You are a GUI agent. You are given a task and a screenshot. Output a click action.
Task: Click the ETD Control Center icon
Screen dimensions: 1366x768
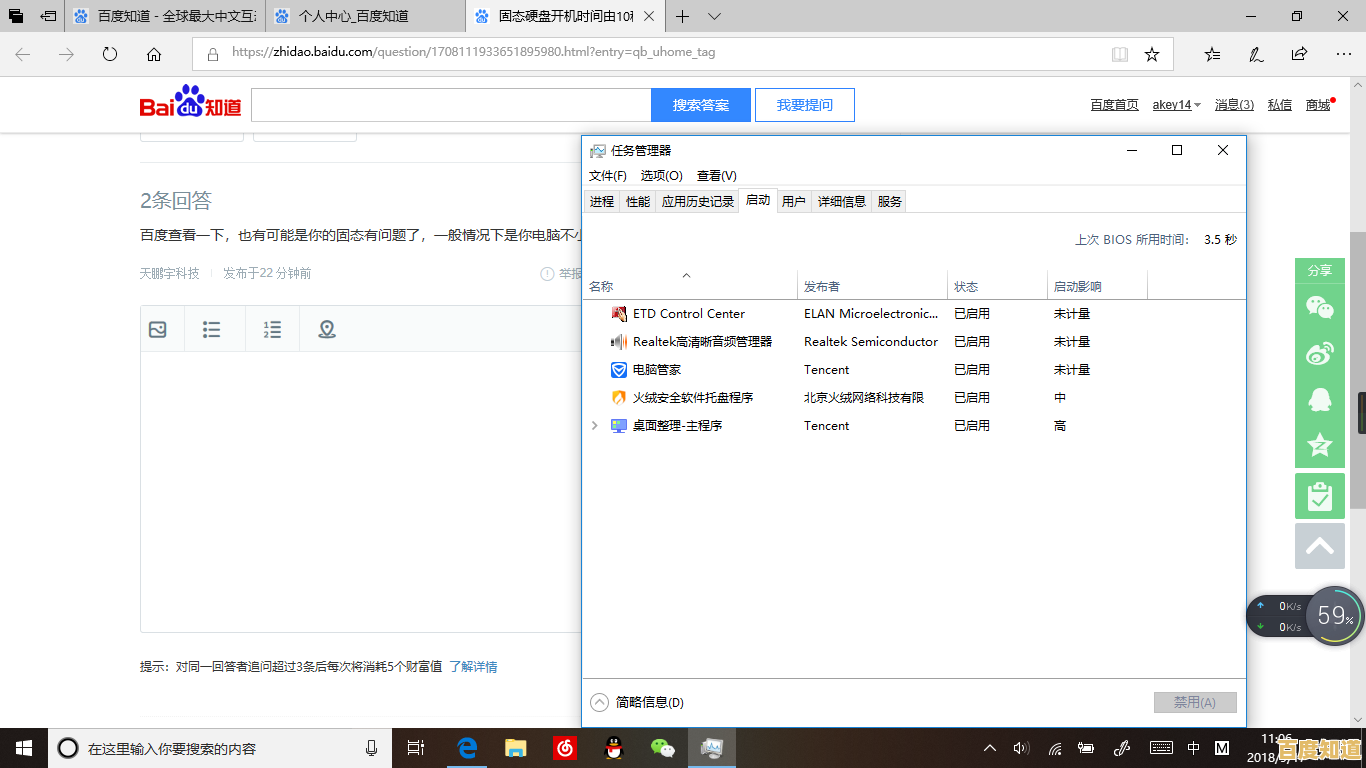coord(618,313)
